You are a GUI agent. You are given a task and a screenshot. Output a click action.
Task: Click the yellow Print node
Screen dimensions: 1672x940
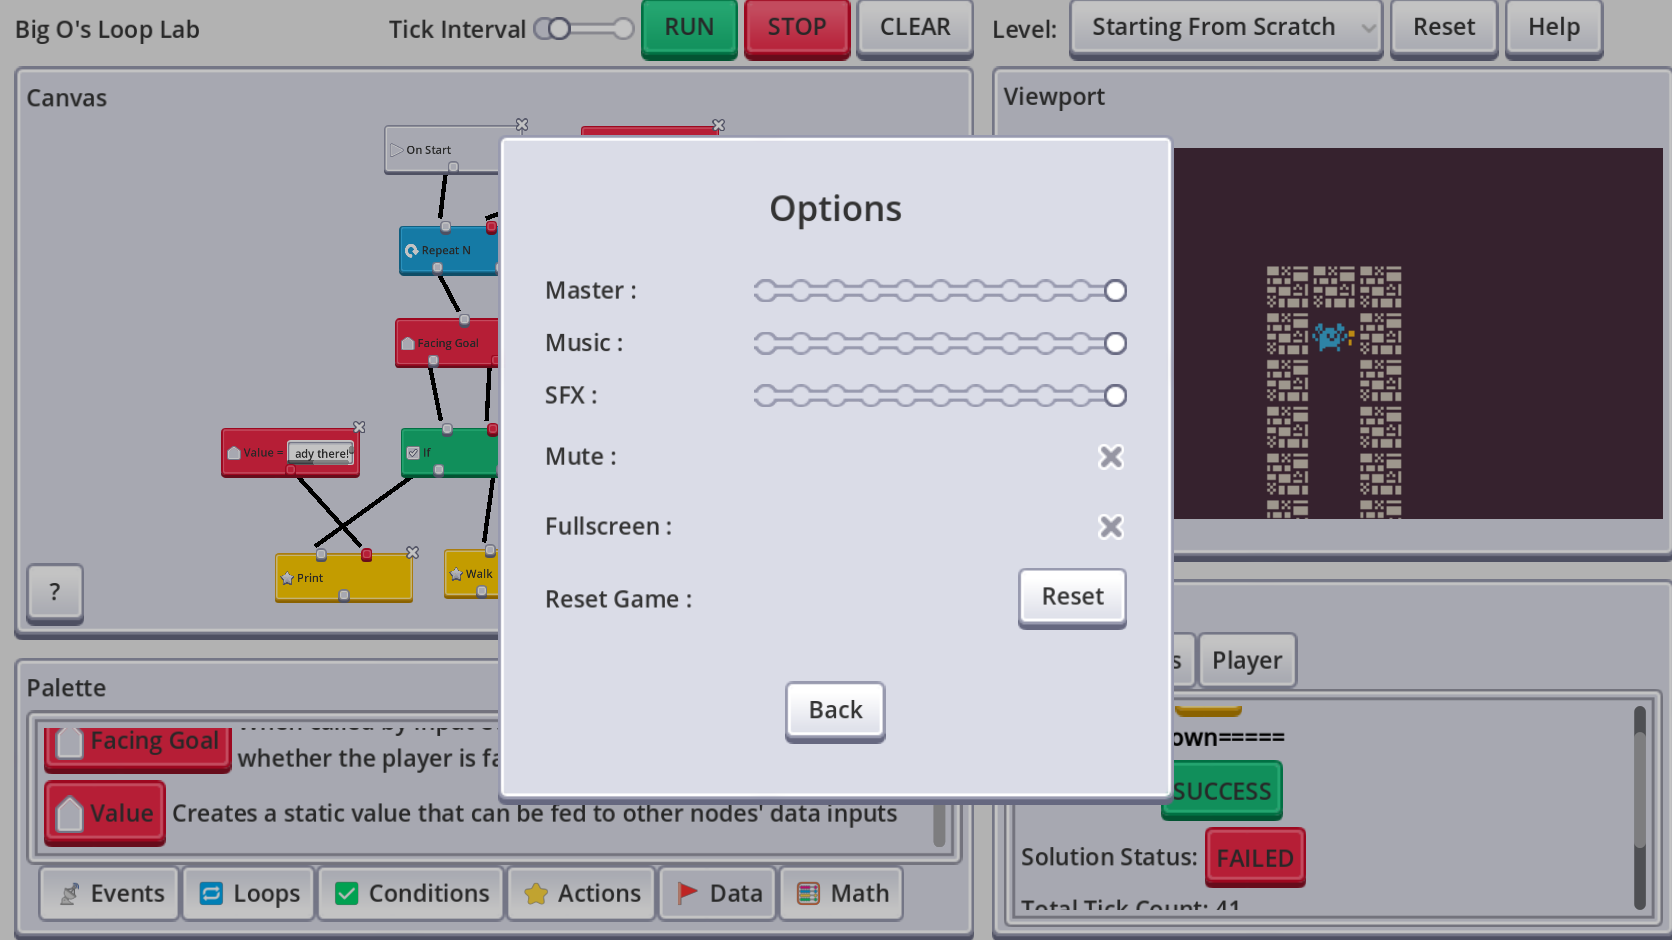pyautogui.click(x=344, y=578)
